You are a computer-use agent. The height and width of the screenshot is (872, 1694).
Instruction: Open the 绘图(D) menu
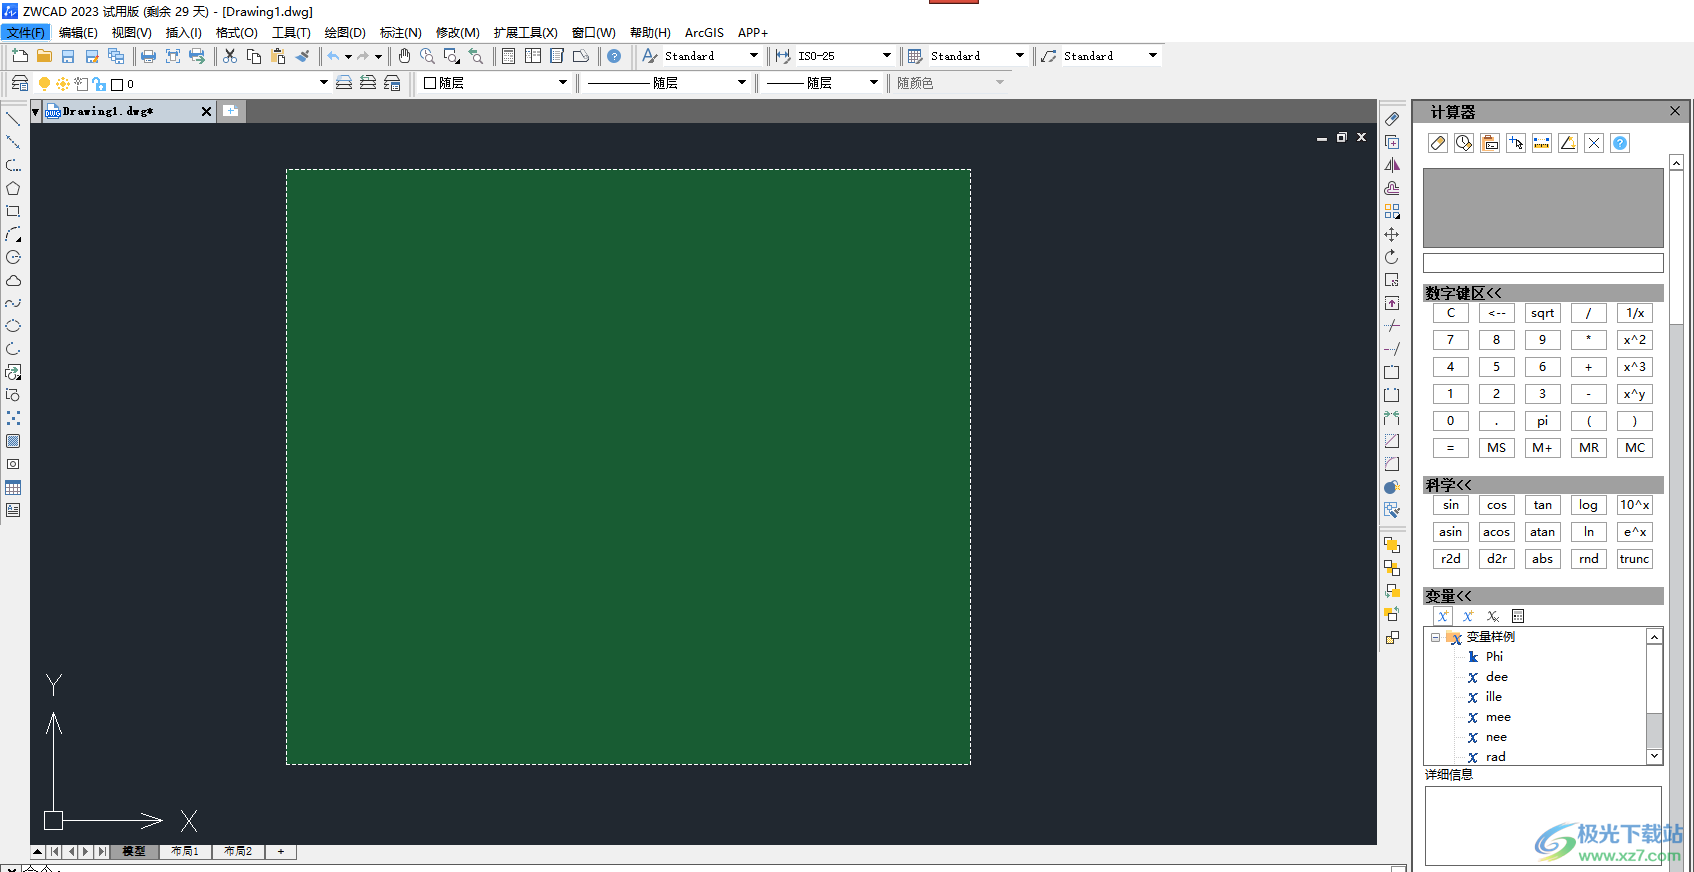pos(345,33)
